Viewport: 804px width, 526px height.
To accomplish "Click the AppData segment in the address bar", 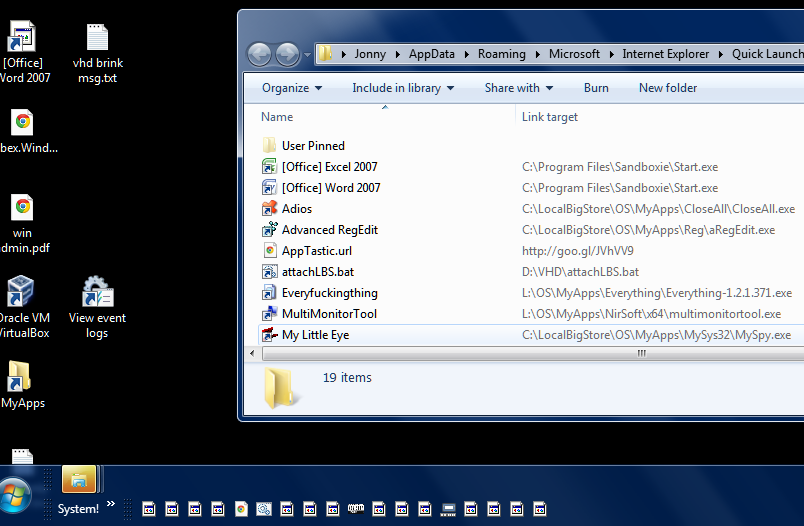I will click(x=431, y=54).
